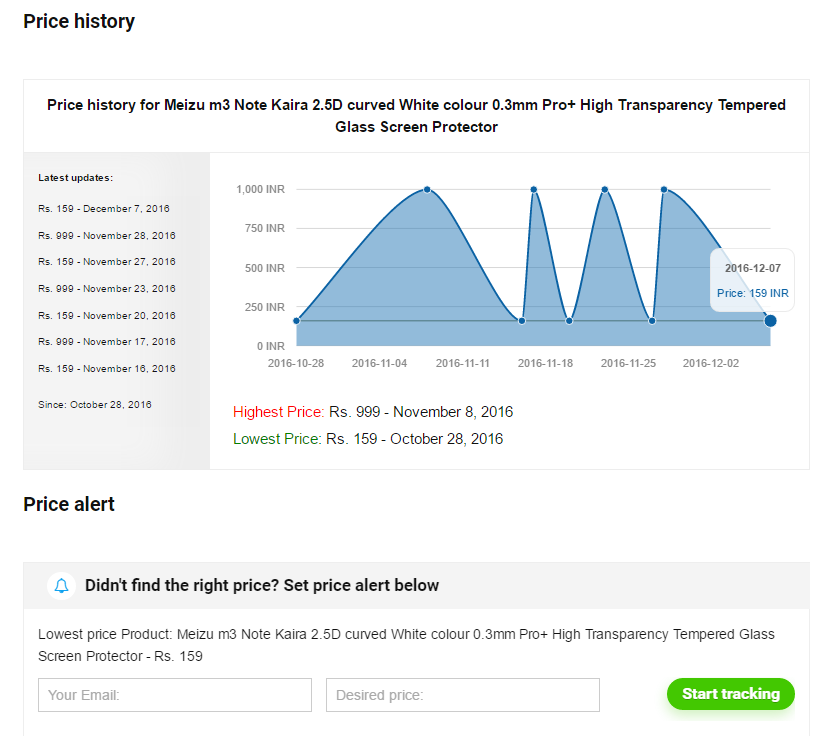The image size is (823, 753).
Task: Click the green Lowest Price label
Action: click(277, 439)
